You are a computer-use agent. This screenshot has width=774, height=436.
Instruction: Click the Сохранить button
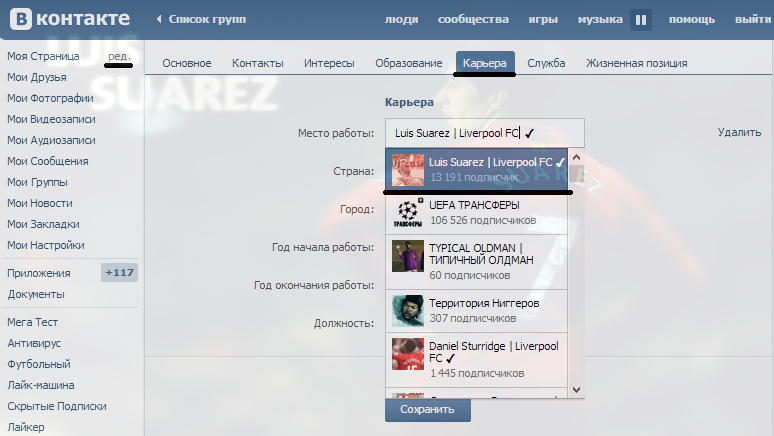pos(427,410)
